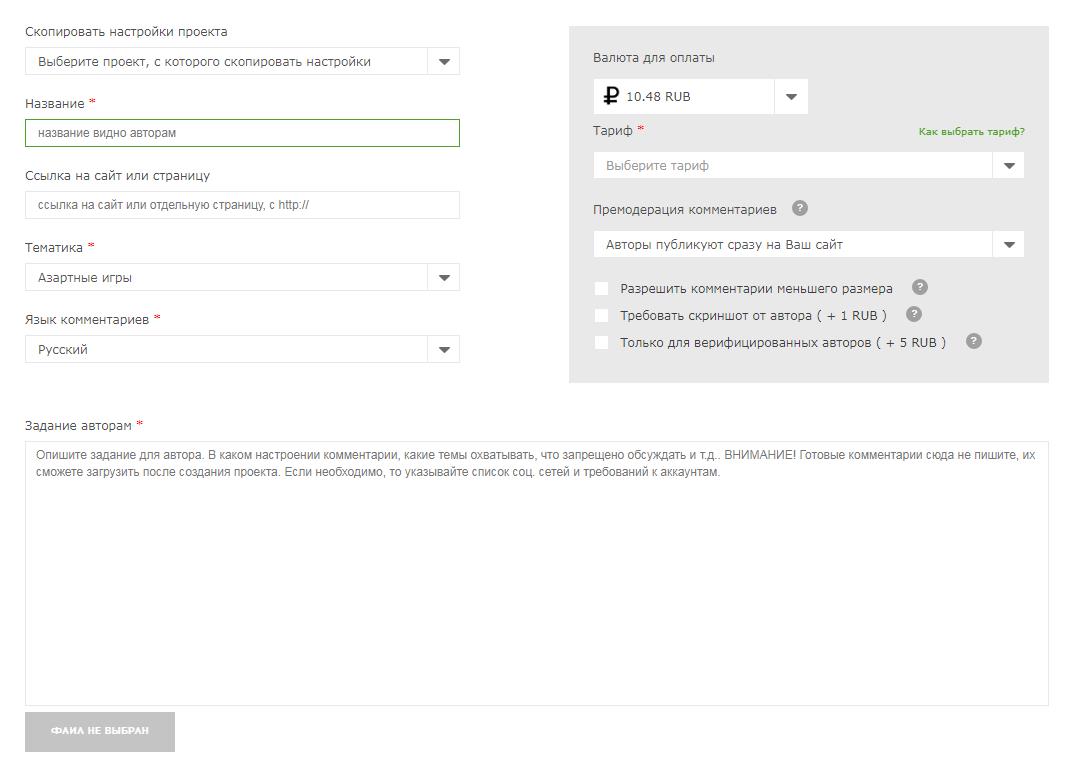The image size is (1067, 769).
Task: Click the Название field label
Action: (54, 103)
